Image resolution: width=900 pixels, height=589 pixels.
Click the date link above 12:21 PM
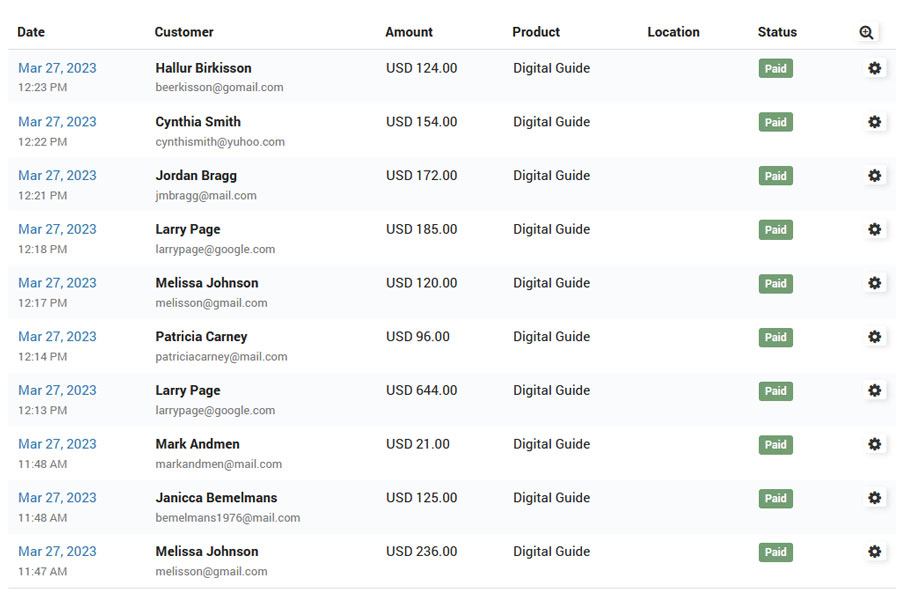(x=57, y=176)
